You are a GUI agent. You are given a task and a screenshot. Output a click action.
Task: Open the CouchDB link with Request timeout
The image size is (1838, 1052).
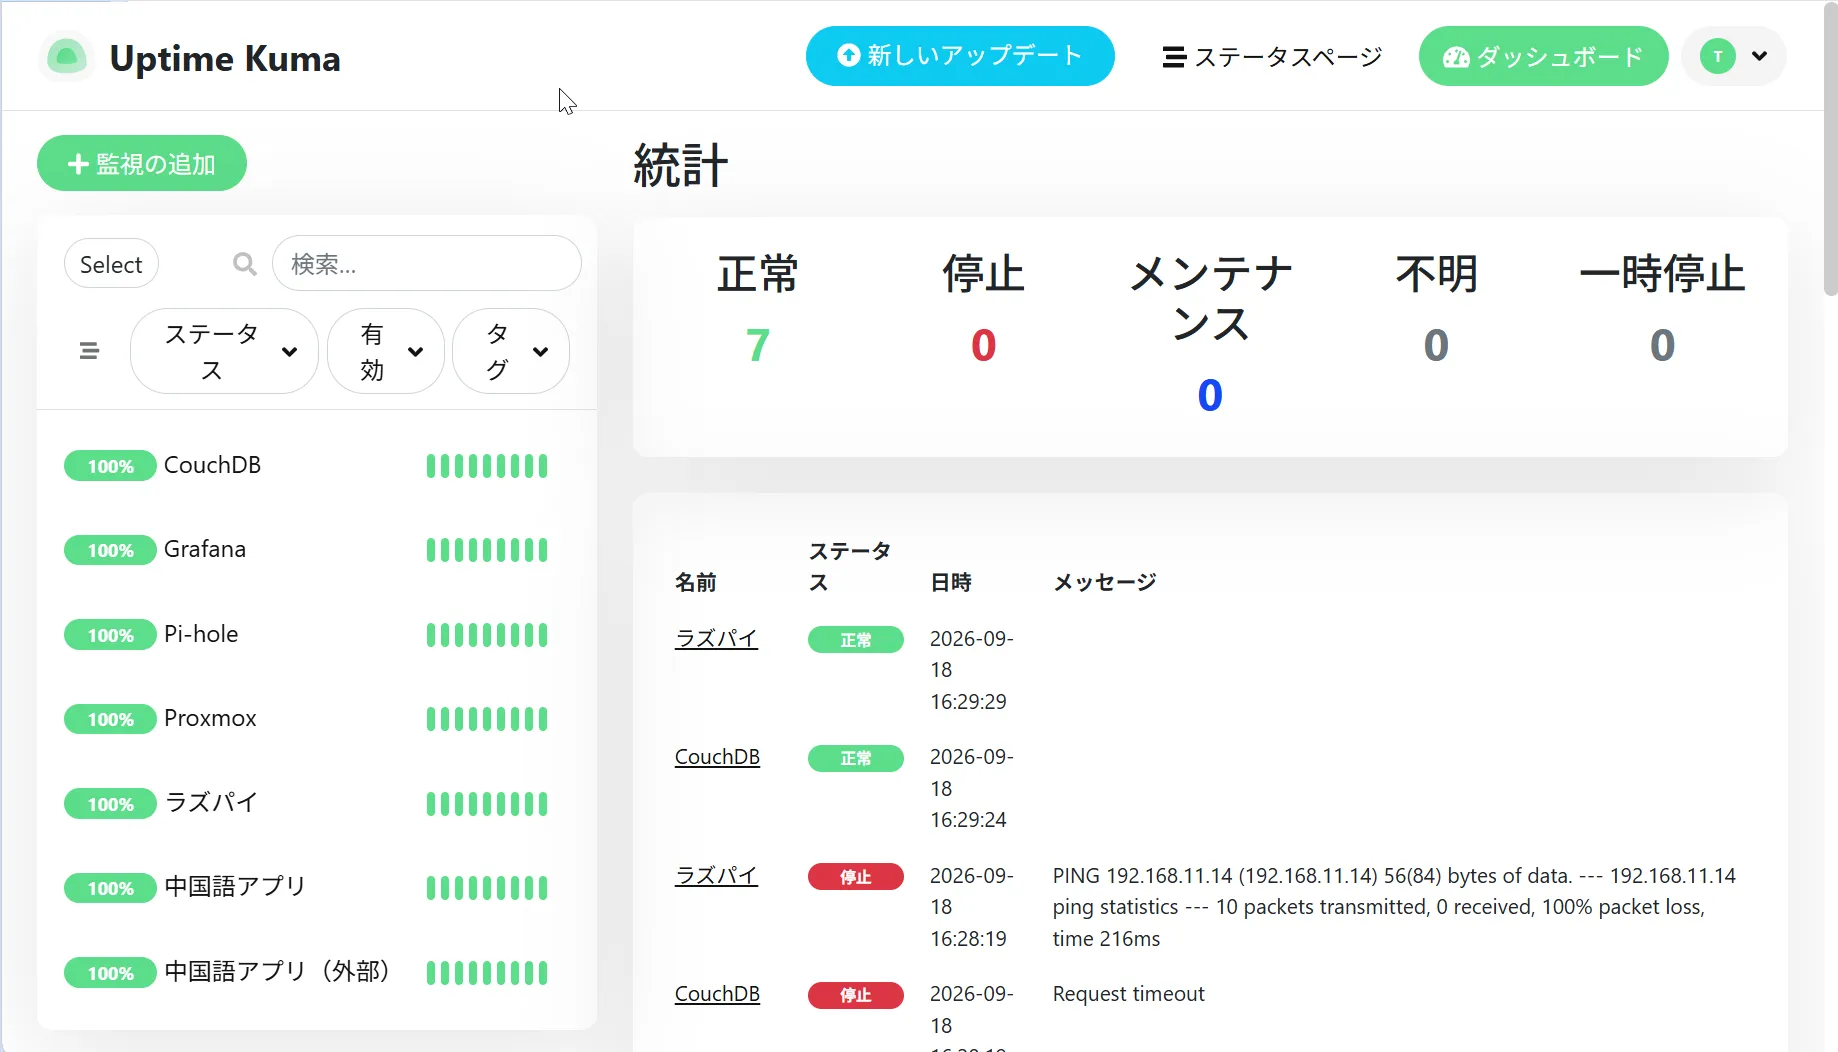coord(717,994)
